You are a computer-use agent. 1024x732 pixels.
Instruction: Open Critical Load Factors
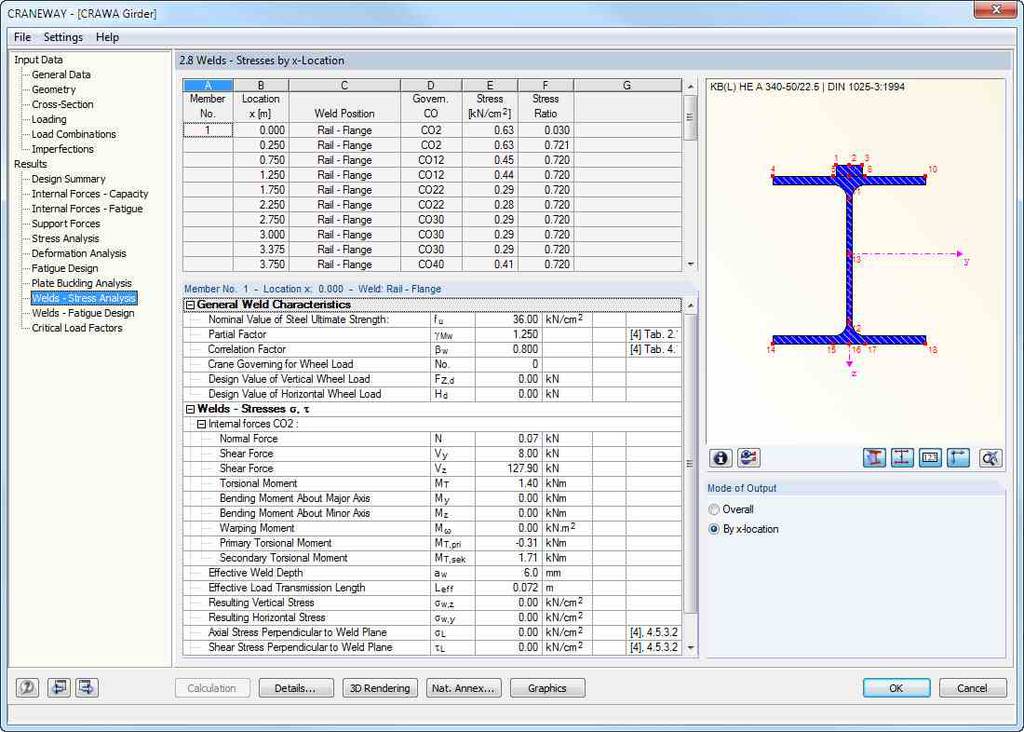point(77,328)
